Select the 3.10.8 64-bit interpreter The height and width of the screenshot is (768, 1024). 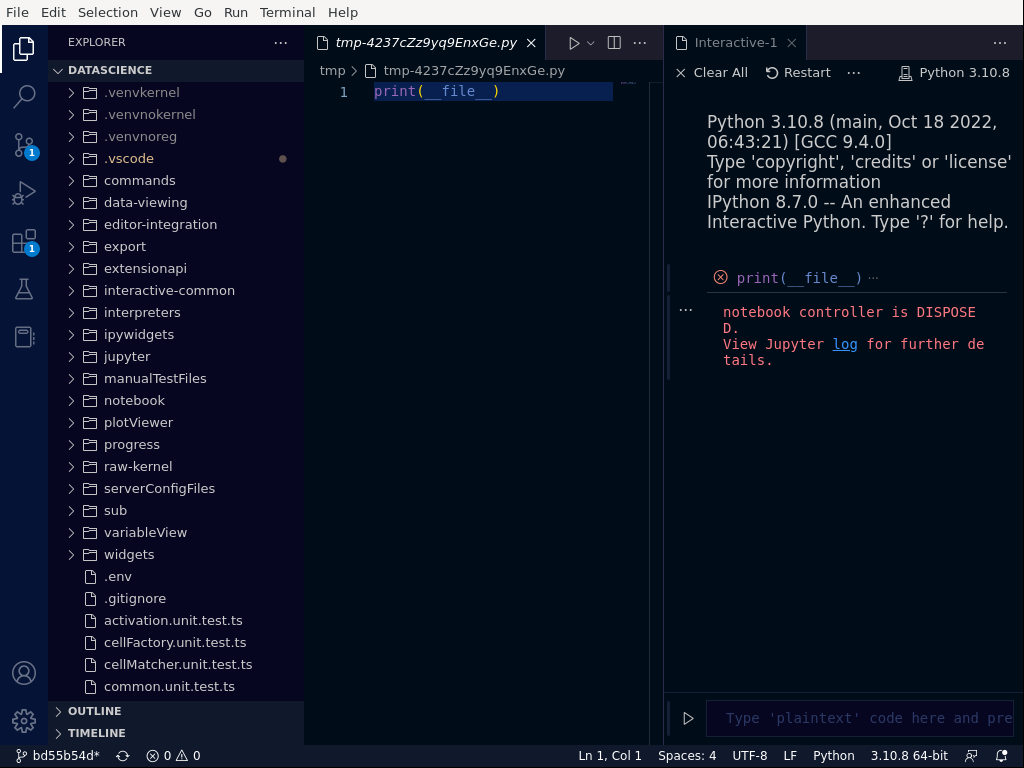coord(909,756)
